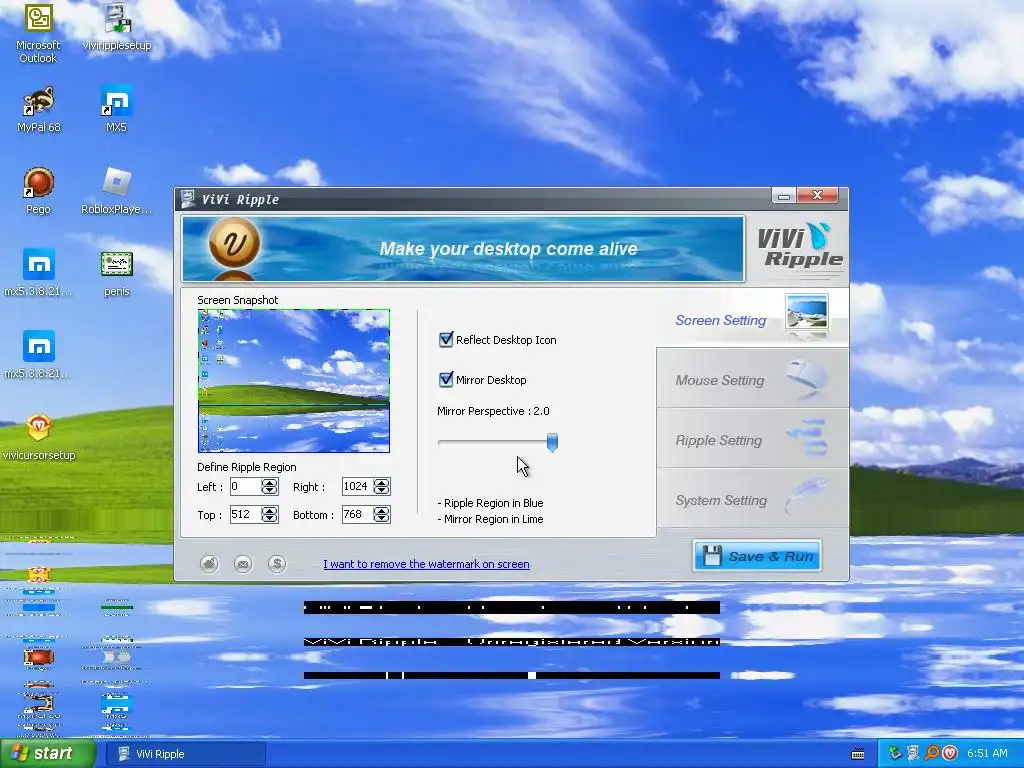This screenshot has height=768, width=1024.
Task: Focus the Right region input field
Action: point(358,487)
